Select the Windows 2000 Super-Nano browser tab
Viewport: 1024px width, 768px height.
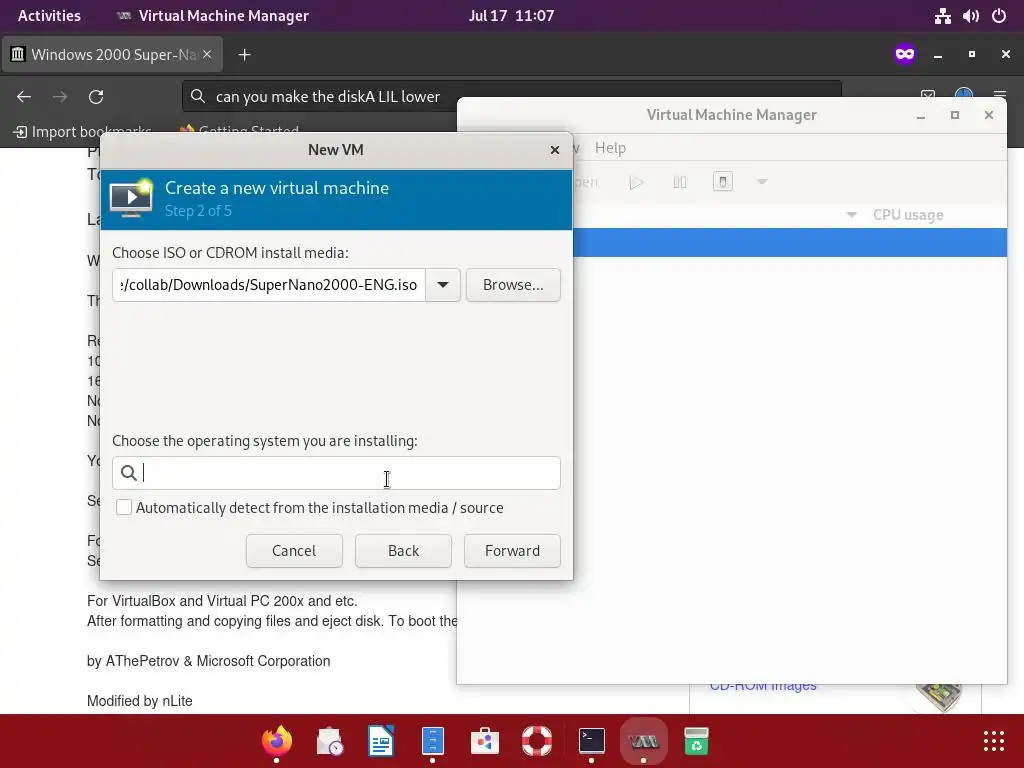(x=112, y=54)
